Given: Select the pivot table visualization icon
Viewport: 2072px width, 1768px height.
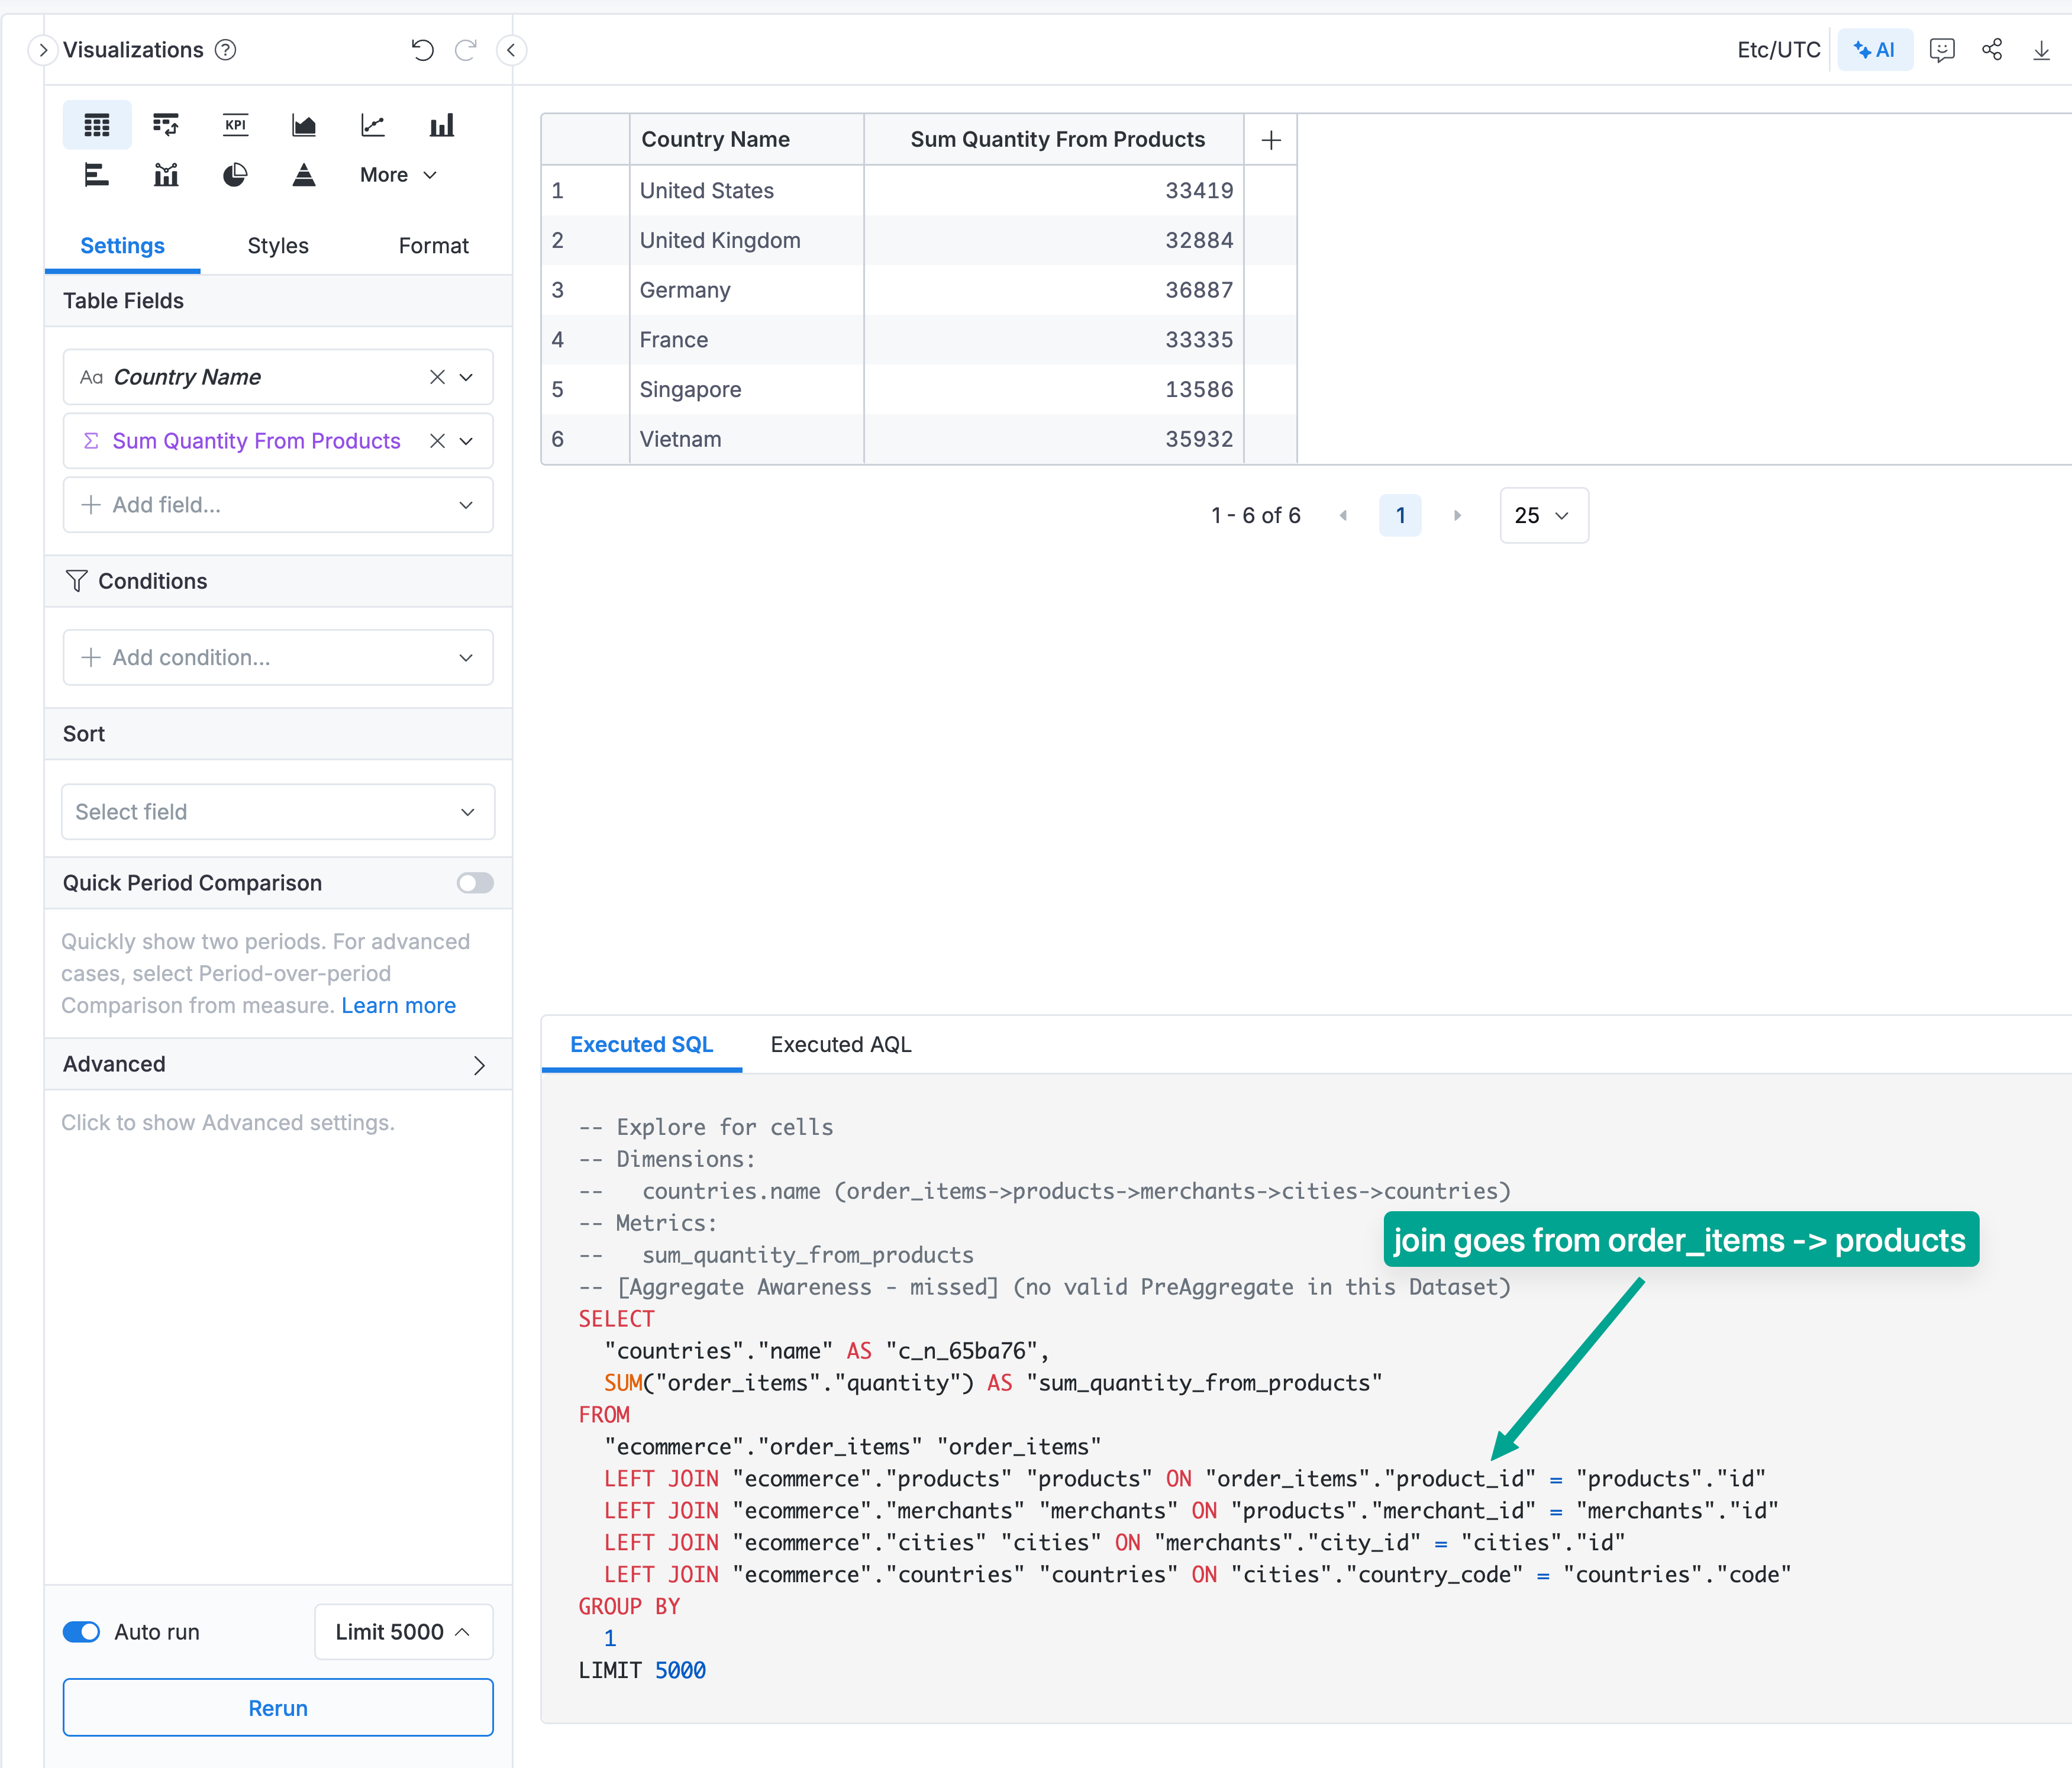Looking at the screenshot, I should point(165,125).
